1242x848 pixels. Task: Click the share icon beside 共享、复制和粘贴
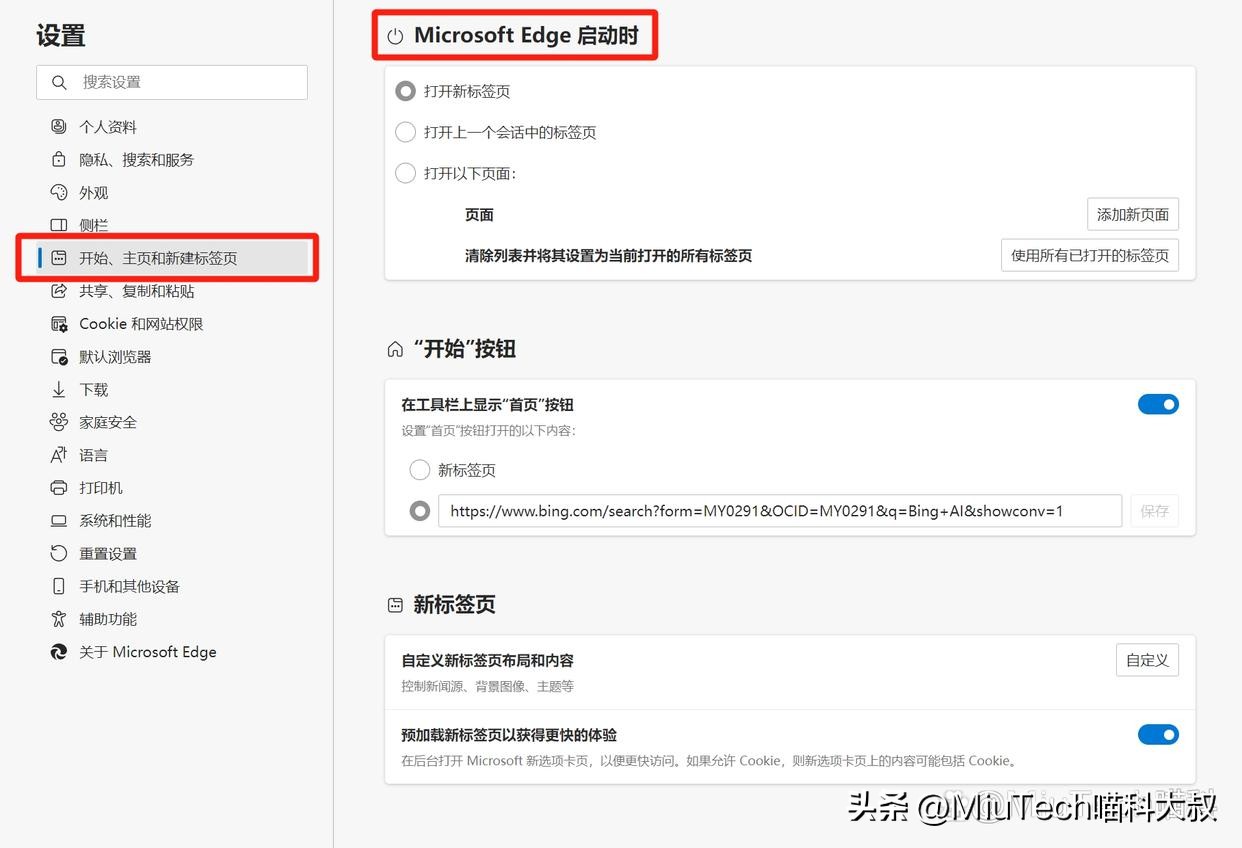point(59,291)
